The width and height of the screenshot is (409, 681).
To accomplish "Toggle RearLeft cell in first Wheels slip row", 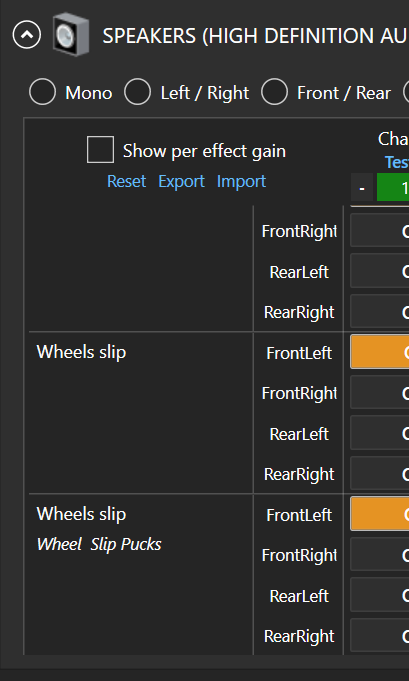I will tap(379, 433).
